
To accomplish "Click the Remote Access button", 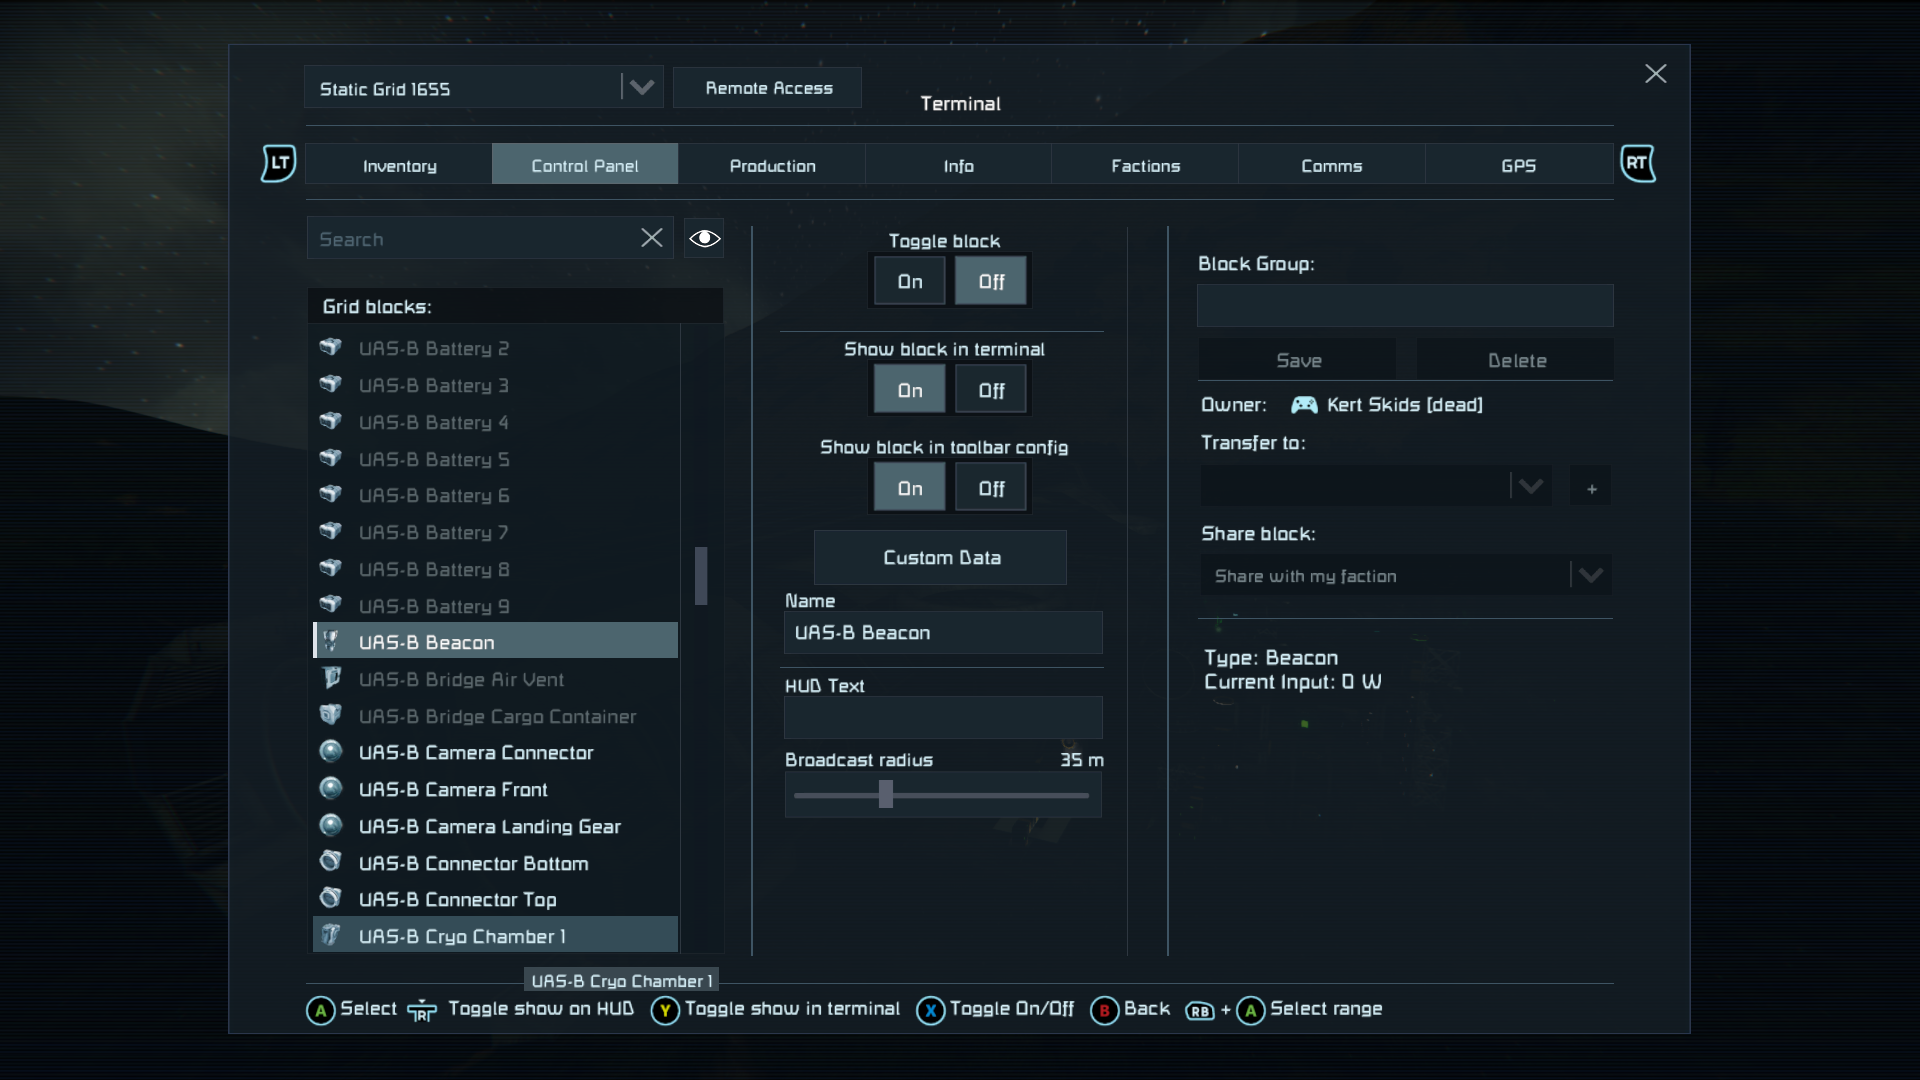I will tap(768, 88).
